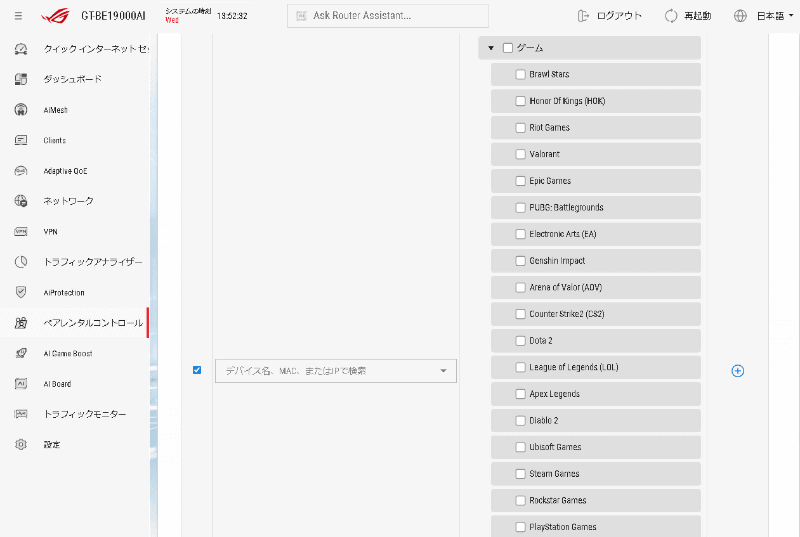Open the device search dropdown arrow
Viewport: 800px width, 537px height.
(443, 371)
